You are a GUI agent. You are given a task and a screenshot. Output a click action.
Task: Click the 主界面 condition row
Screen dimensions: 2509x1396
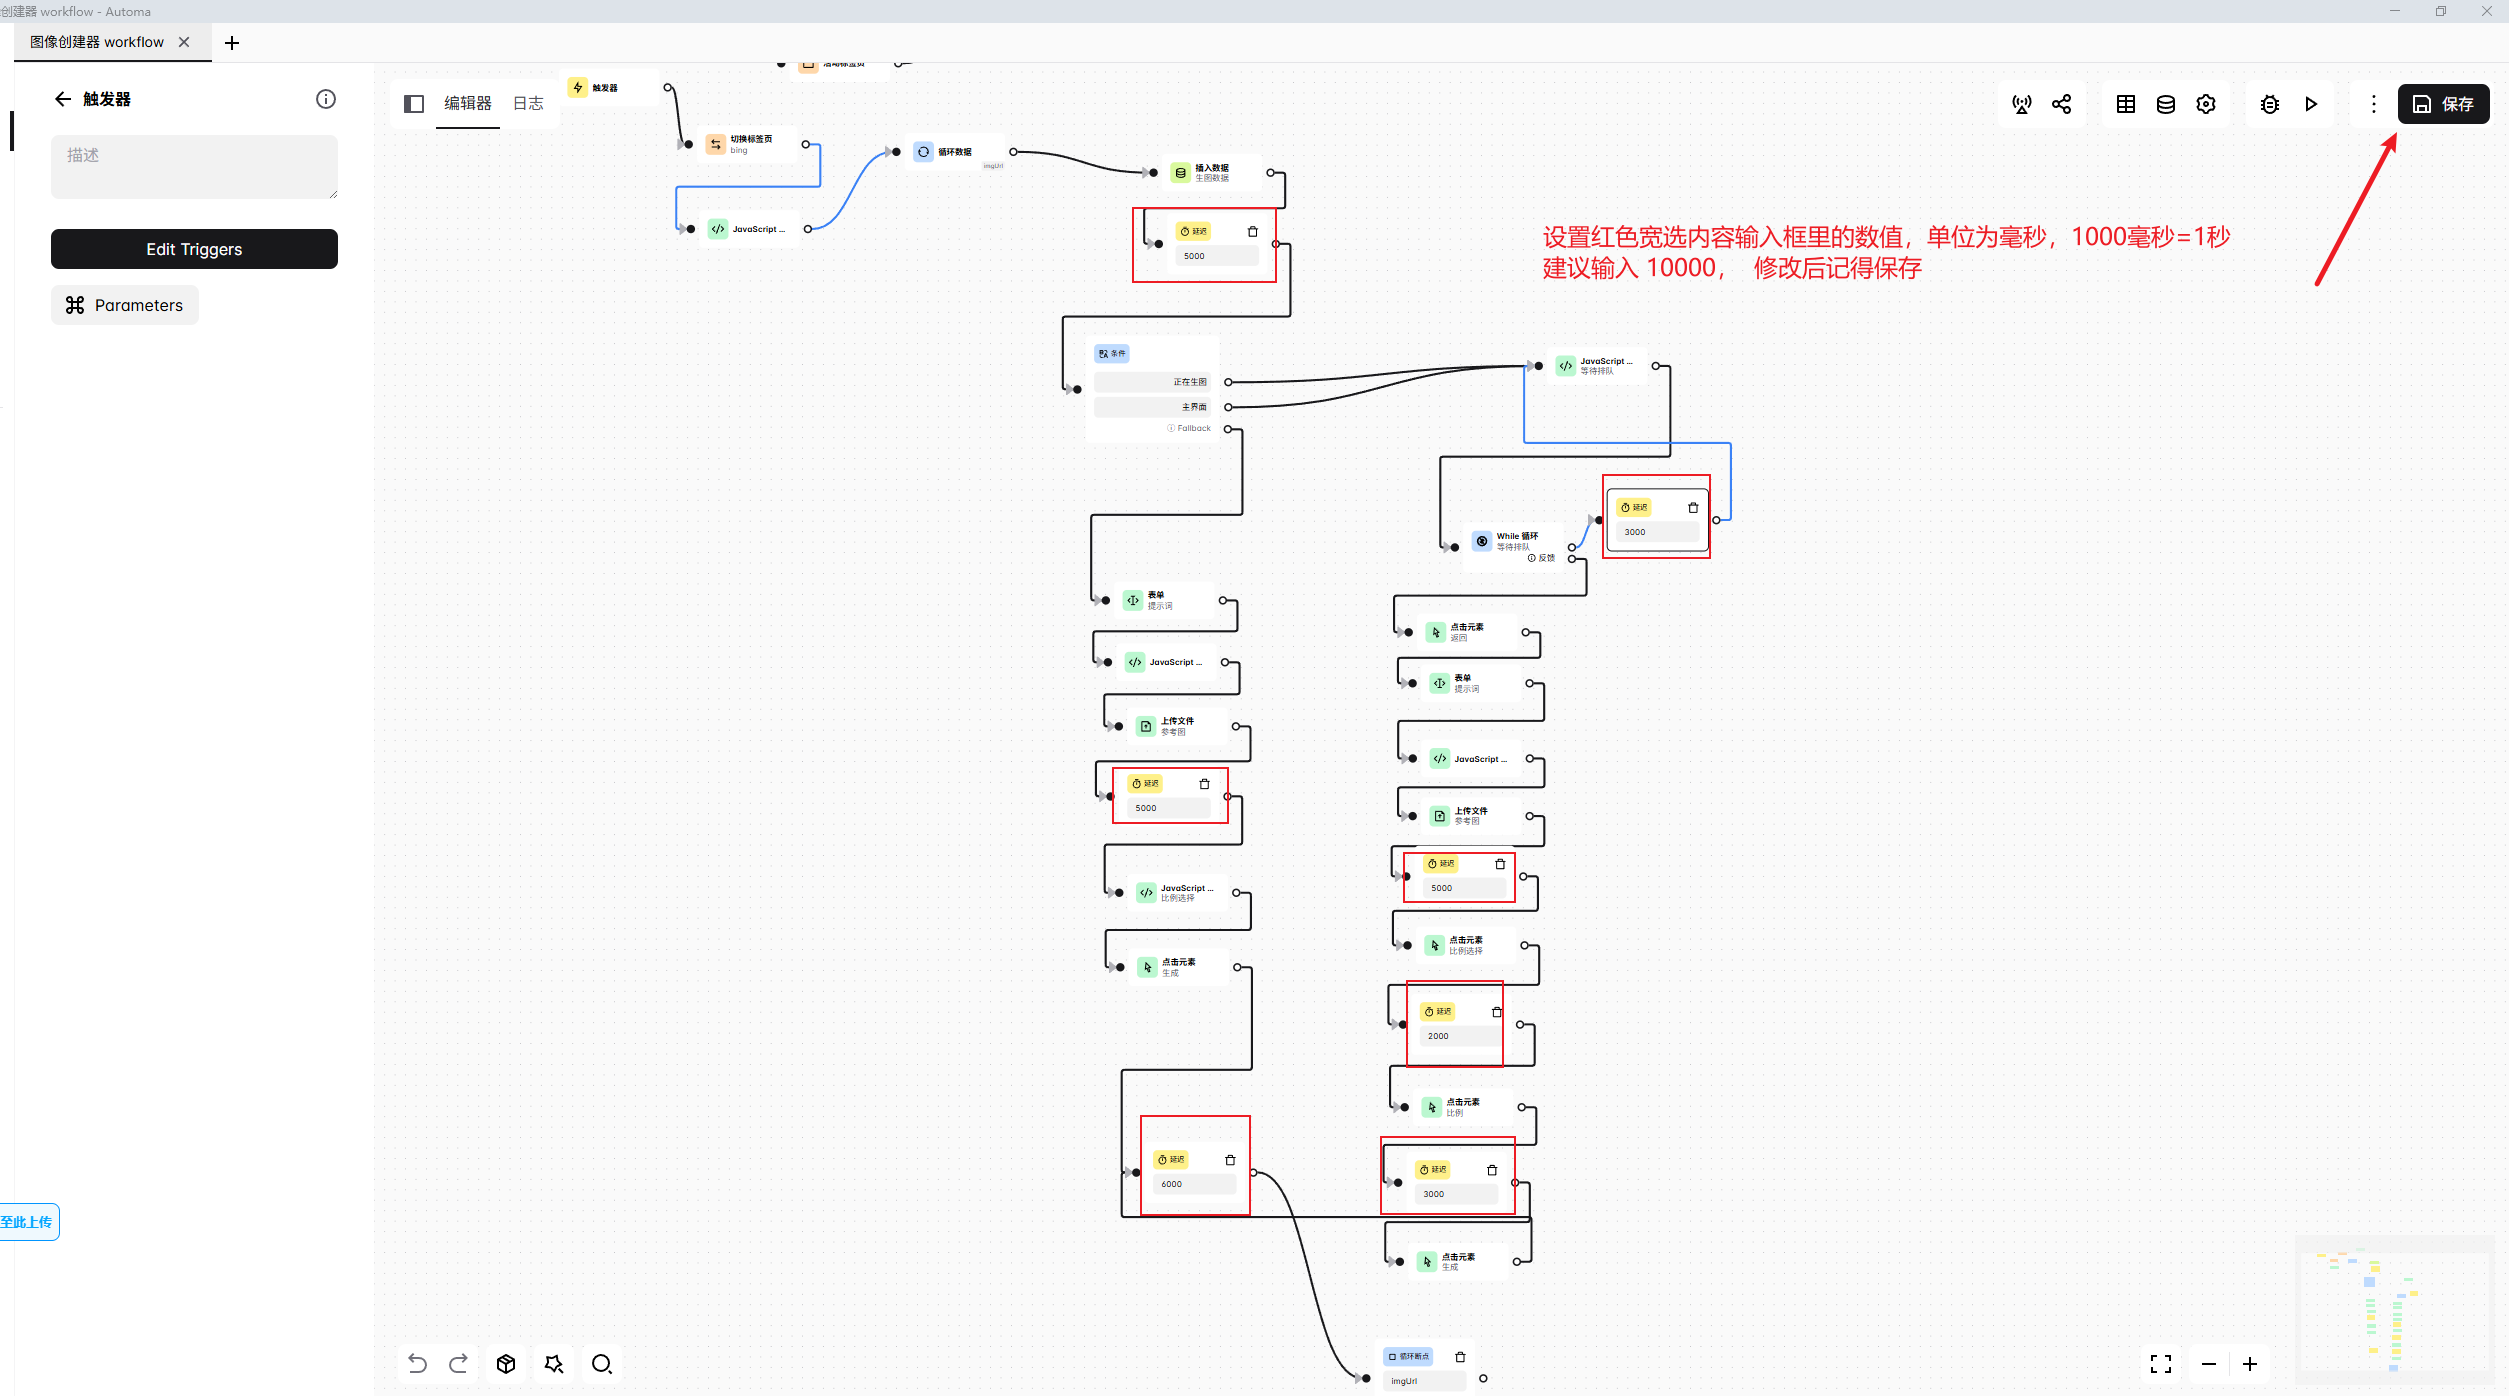(1153, 407)
